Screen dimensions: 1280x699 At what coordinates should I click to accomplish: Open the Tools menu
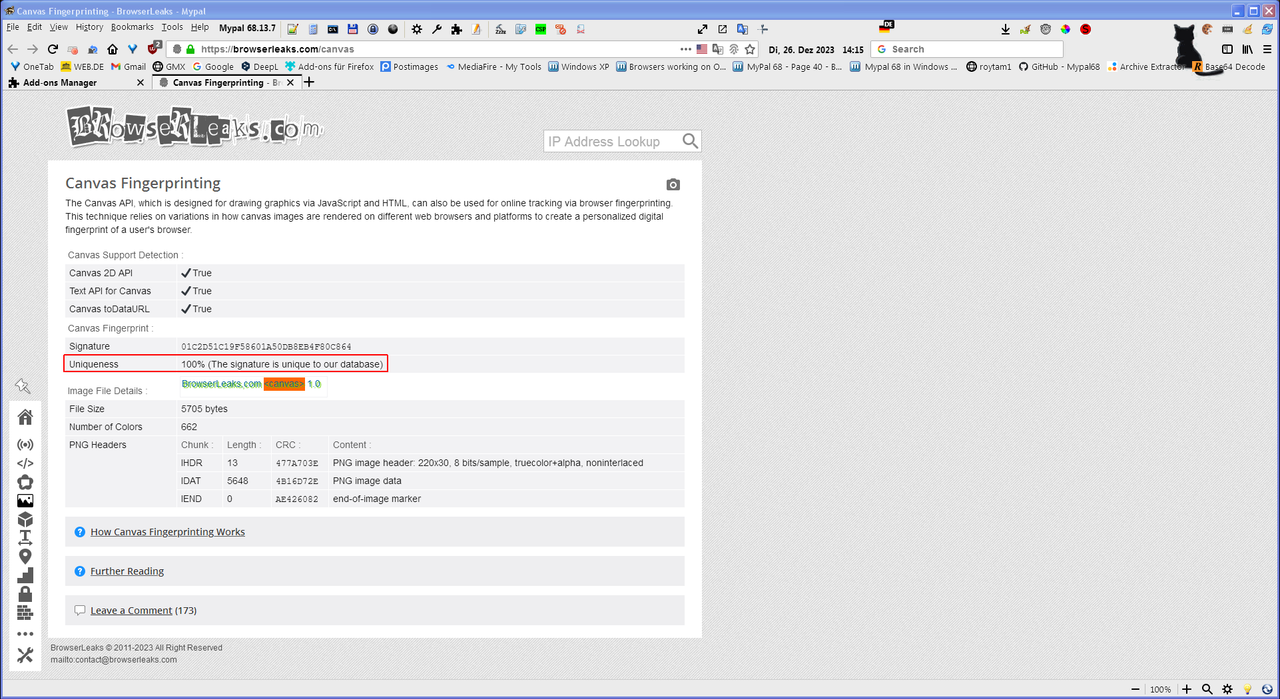172,28
